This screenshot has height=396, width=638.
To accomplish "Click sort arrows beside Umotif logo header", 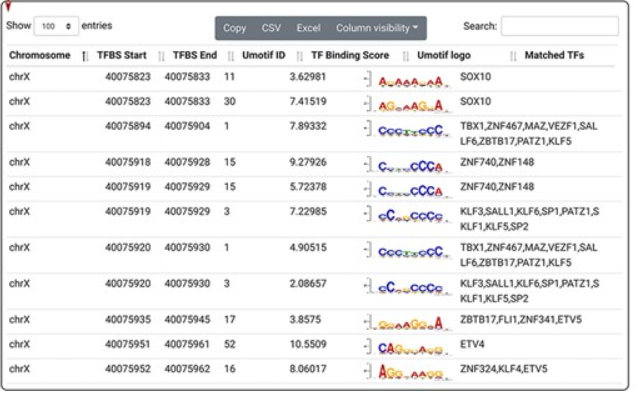I will (513, 56).
